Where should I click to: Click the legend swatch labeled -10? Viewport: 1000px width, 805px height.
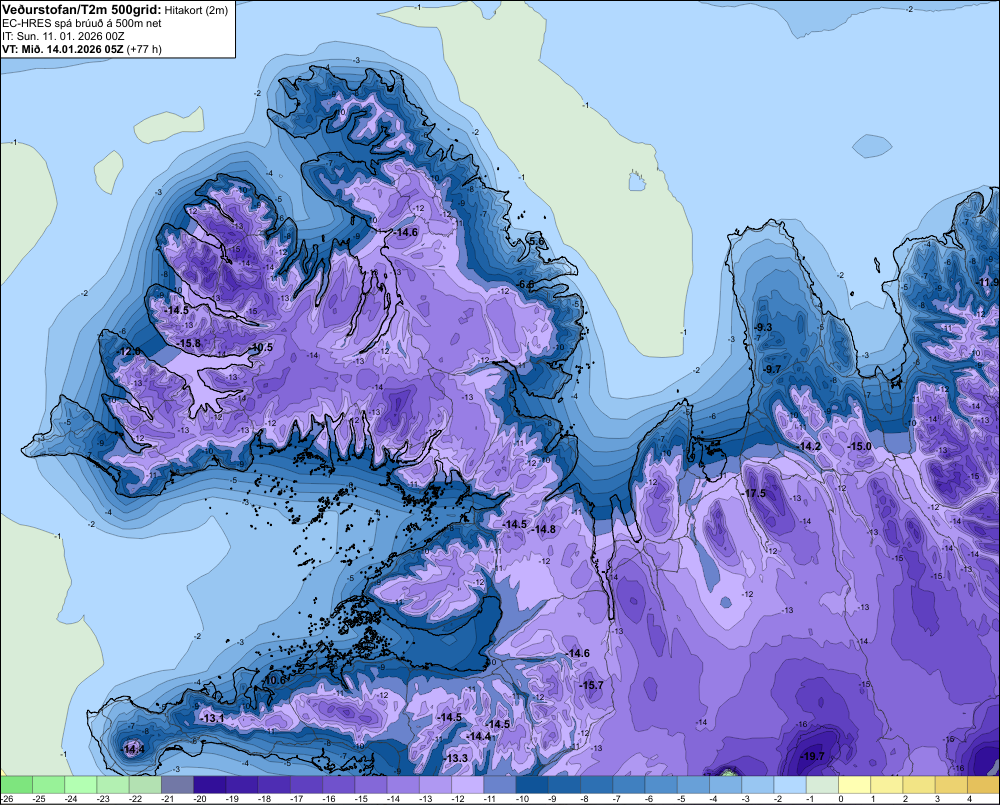point(532,784)
